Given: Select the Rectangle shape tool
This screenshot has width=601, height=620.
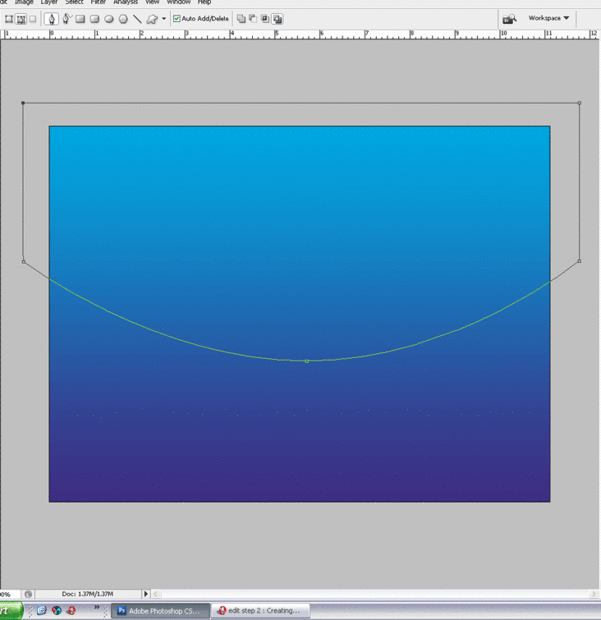Looking at the screenshot, I should (x=80, y=19).
